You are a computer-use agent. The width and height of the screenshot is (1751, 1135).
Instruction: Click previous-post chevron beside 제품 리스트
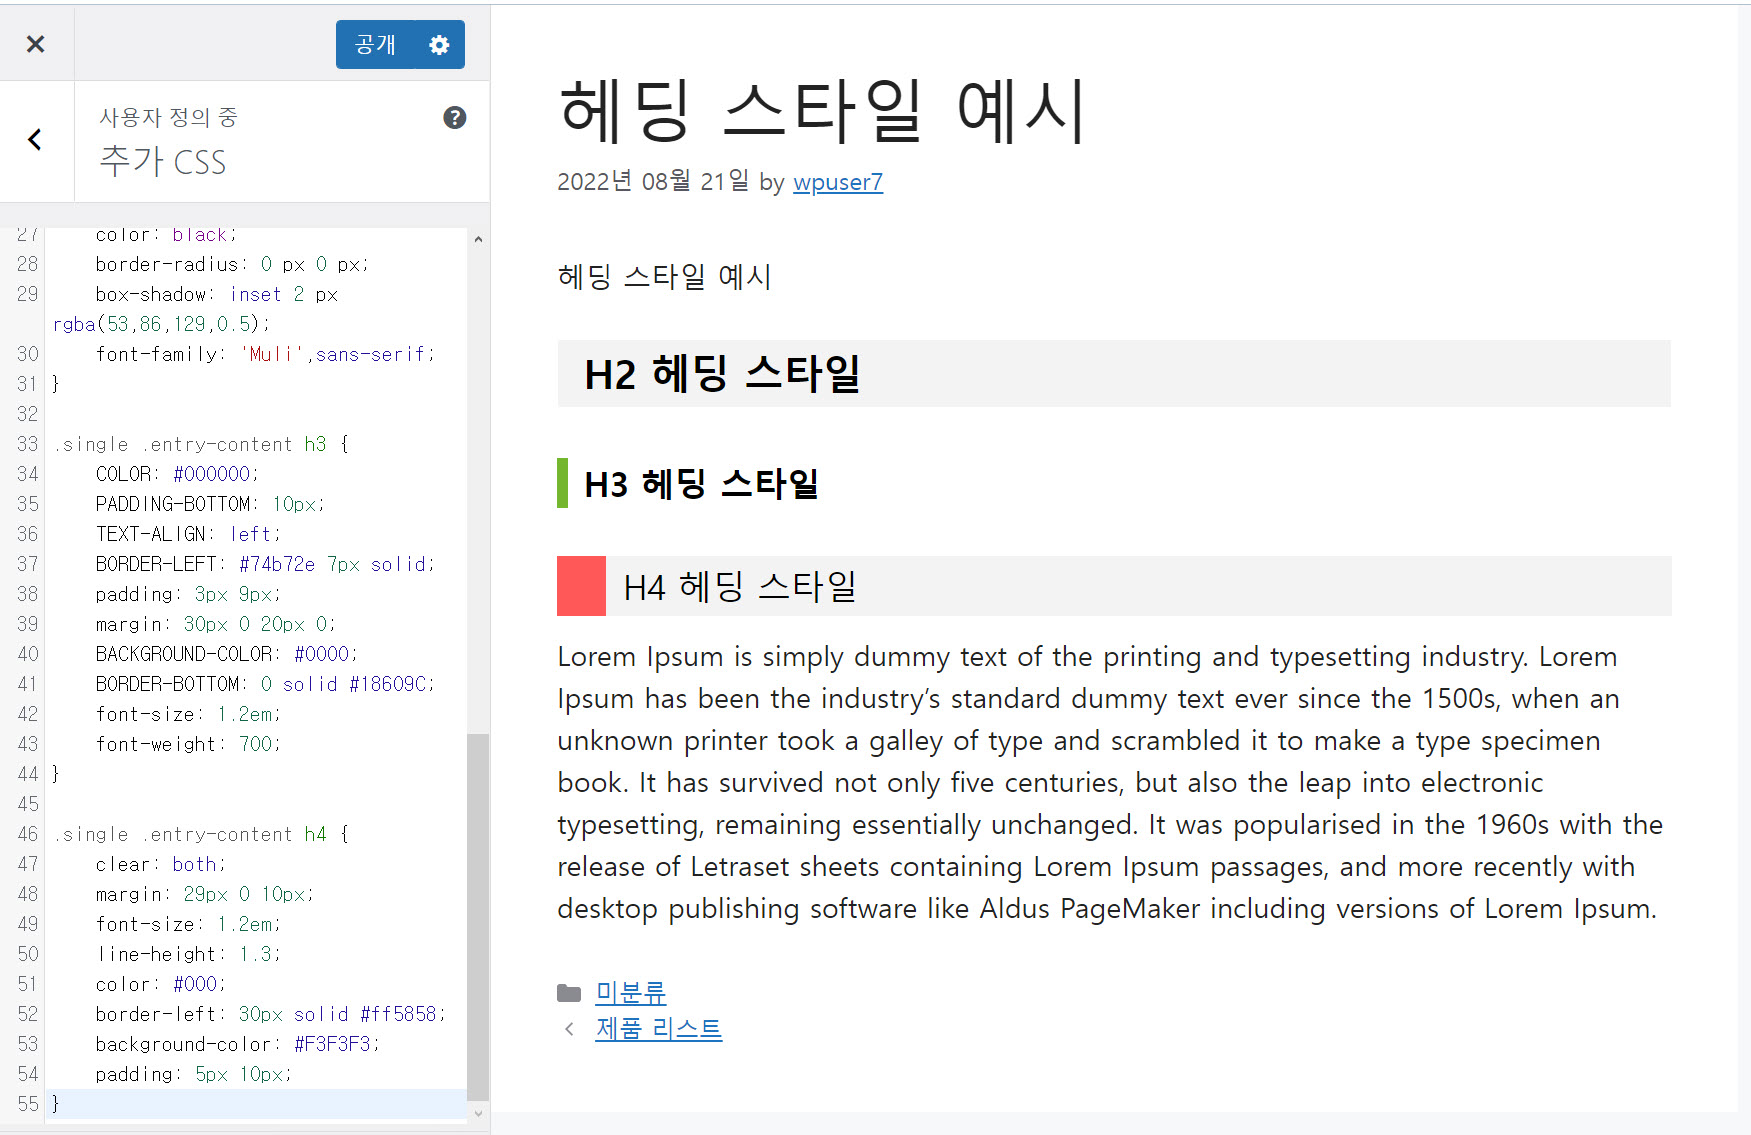tap(569, 1029)
